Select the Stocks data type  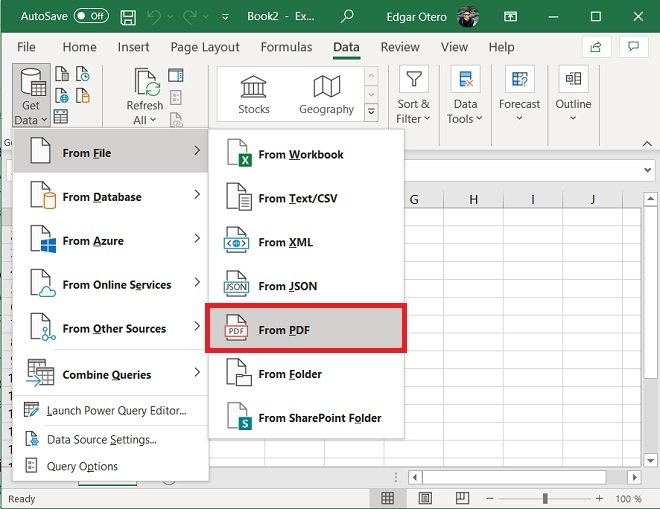pos(253,95)
